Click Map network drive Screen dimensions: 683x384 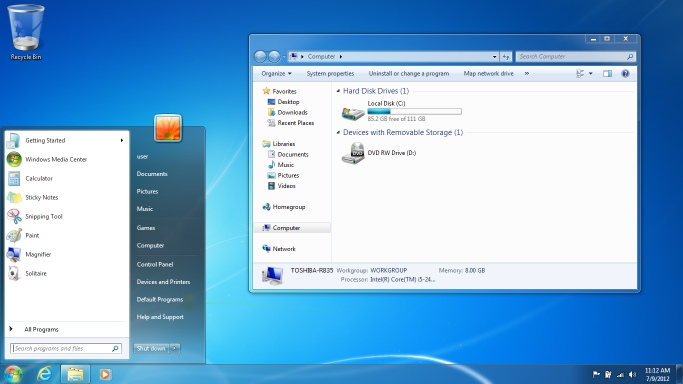point(488,74)
